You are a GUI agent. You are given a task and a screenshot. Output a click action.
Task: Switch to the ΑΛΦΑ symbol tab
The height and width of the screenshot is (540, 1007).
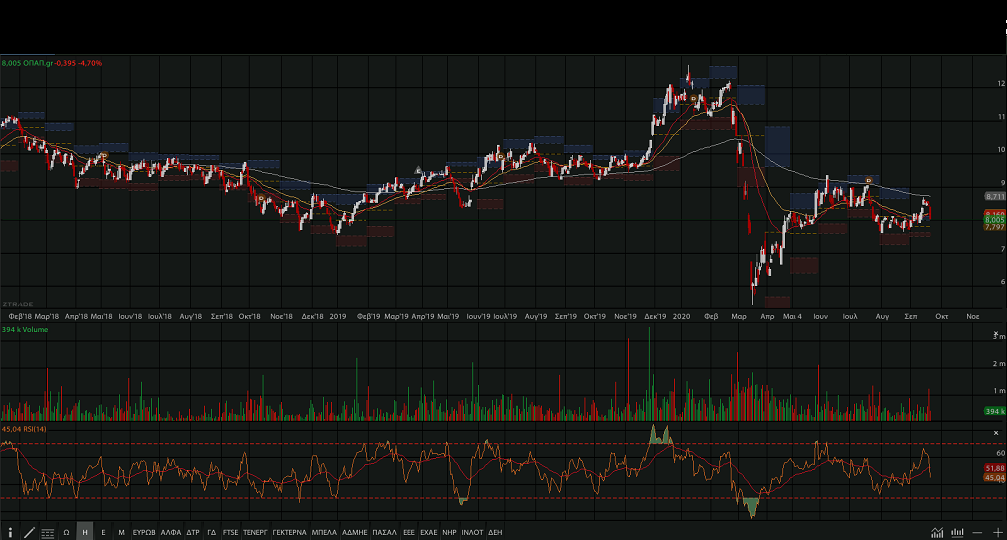click(x=170, y=532)
